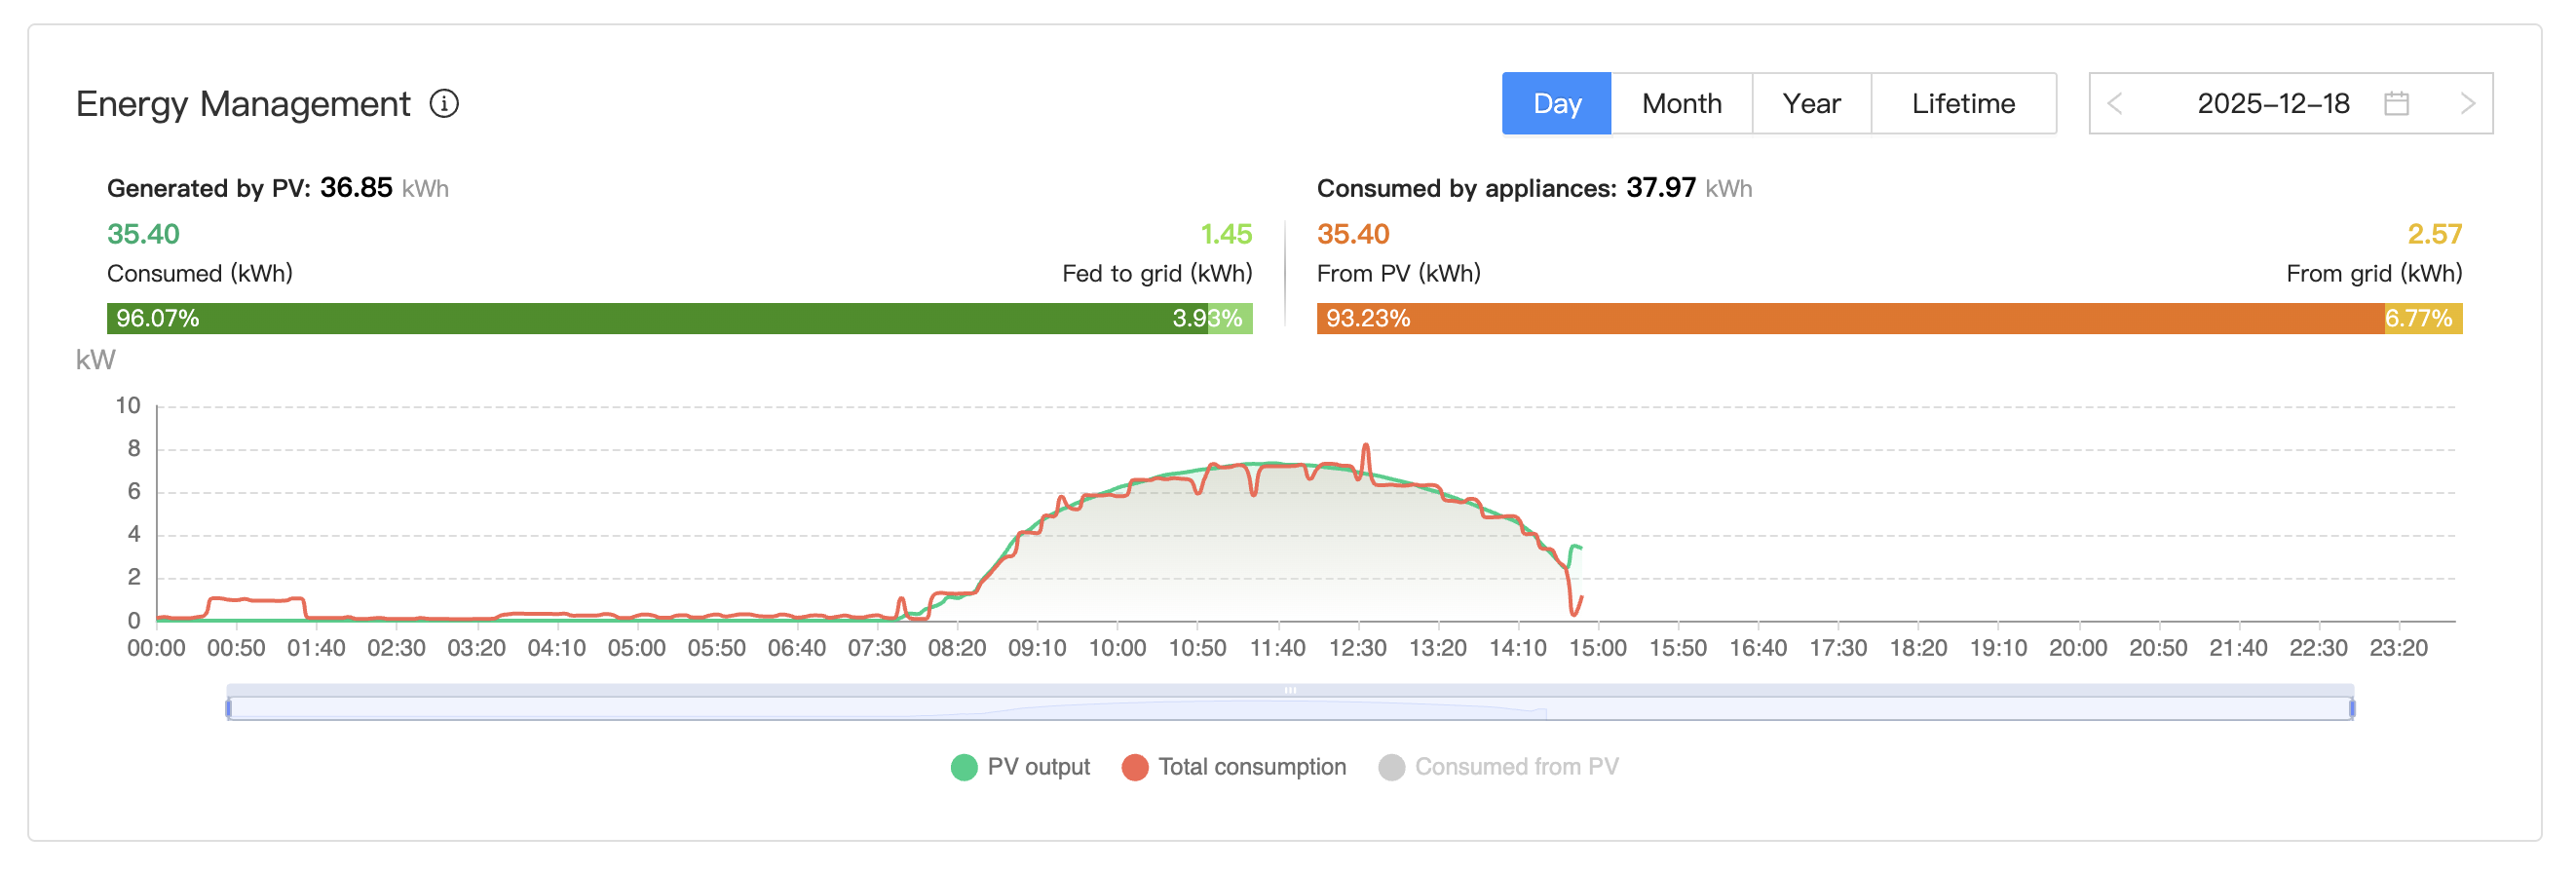Click the Consumed by appliances 37.97 value
Screen dimensions: 2576x873
pos(1660,188)
